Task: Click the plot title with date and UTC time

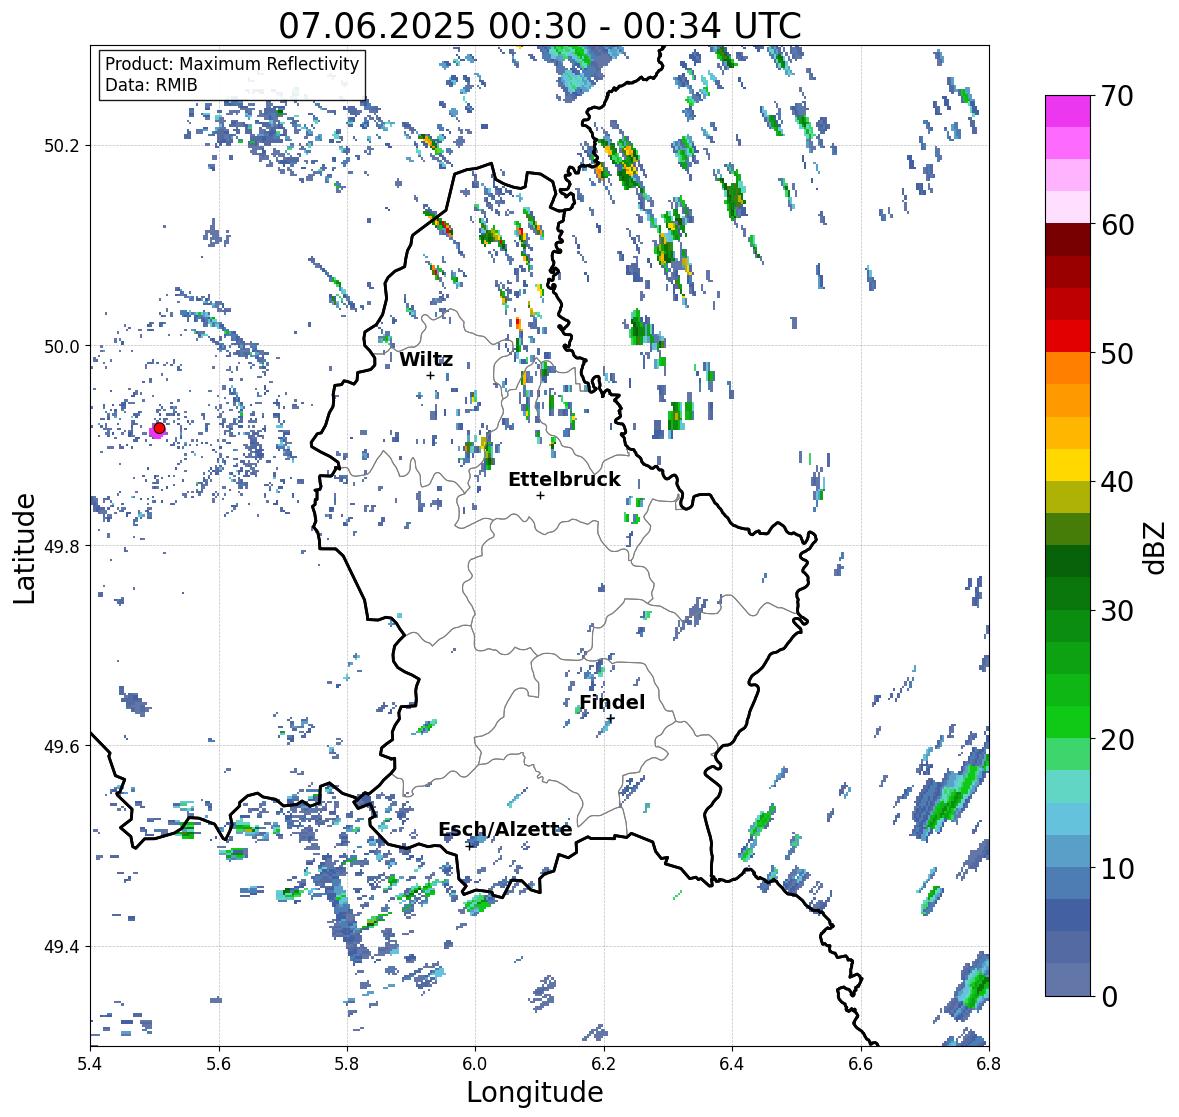Action: click(x=540, y=26)
